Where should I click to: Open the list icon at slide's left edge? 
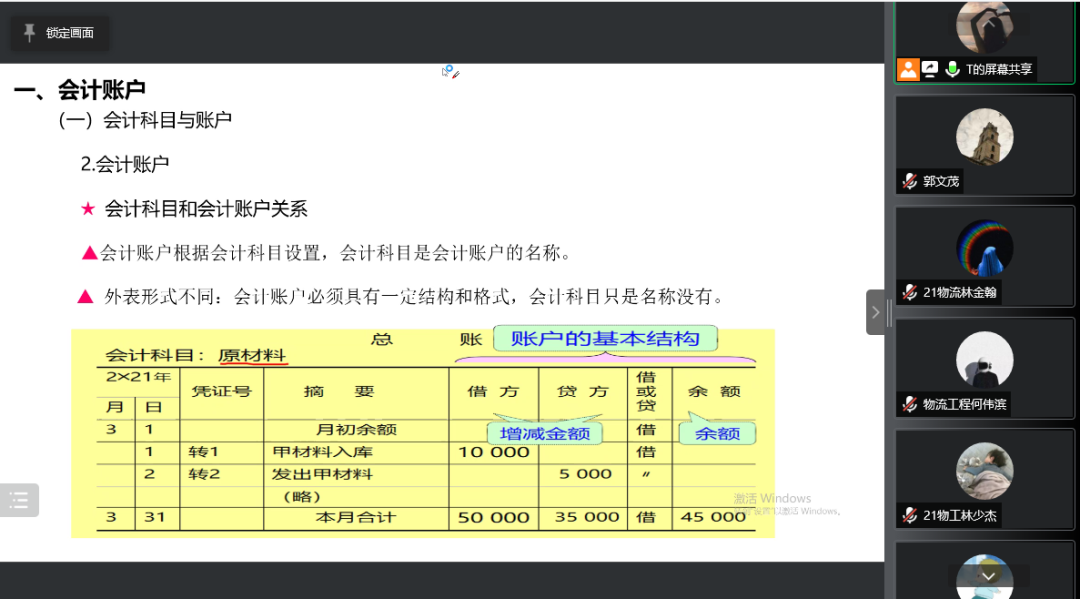pyautogui.click(x=19, y=500)
